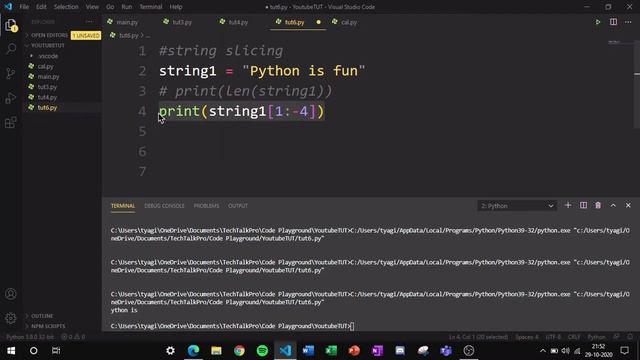
Task: Switch to Debug Console panel tab
Action: 164,206
